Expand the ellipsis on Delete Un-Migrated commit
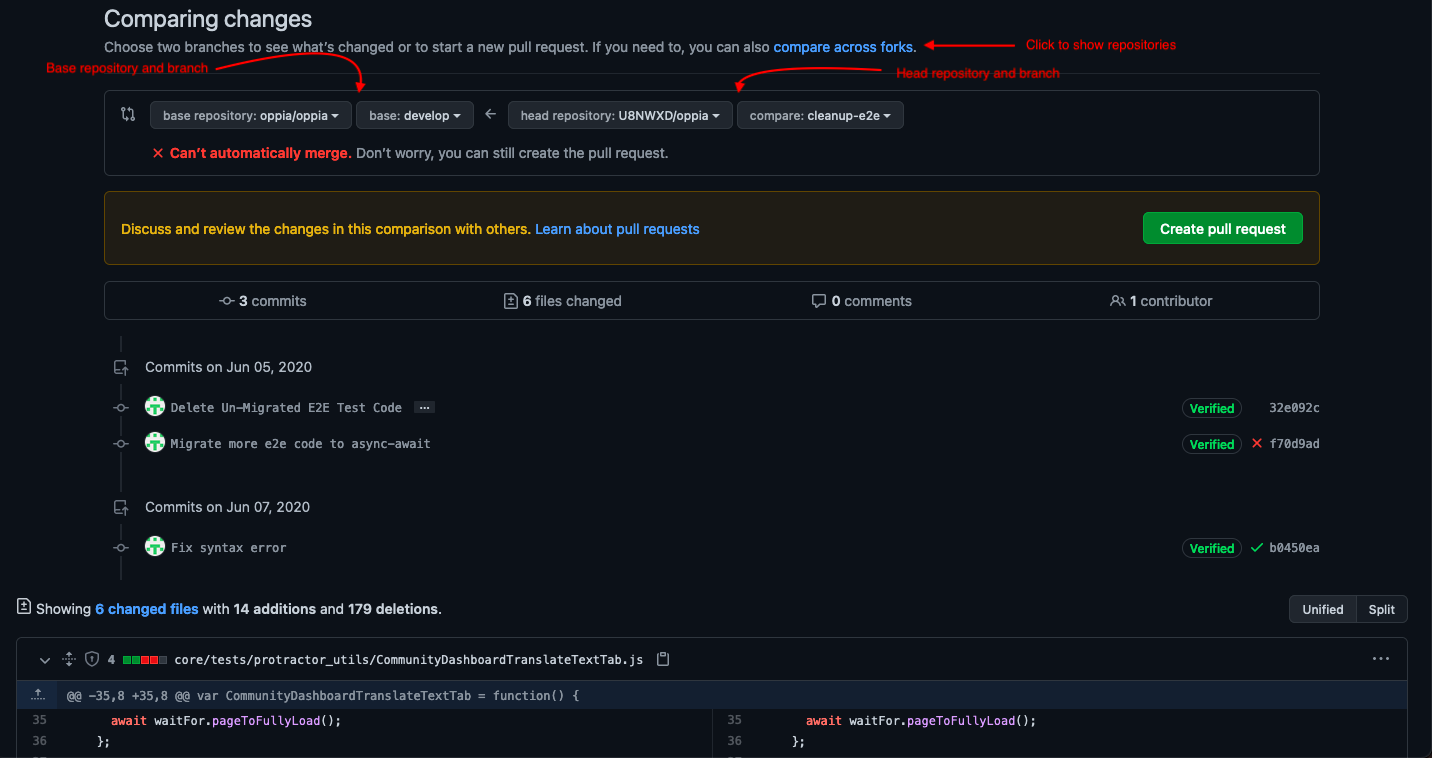Viewport: 1432px width, 758px height. [x=424, y=408]
